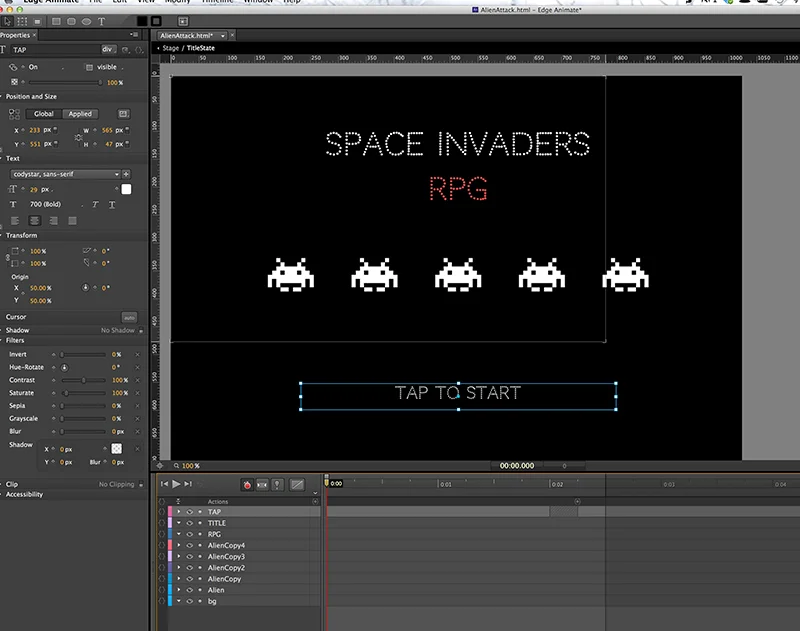
Task: Align text left
Action: click(x=15, y=220)
